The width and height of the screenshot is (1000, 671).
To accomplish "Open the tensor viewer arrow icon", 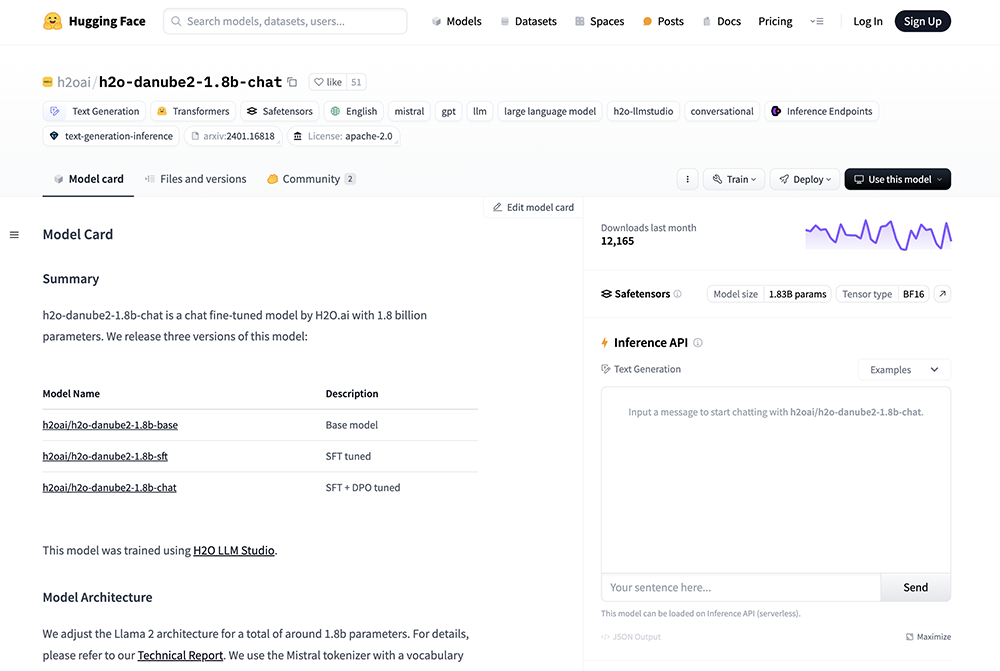I will (942, 294).
